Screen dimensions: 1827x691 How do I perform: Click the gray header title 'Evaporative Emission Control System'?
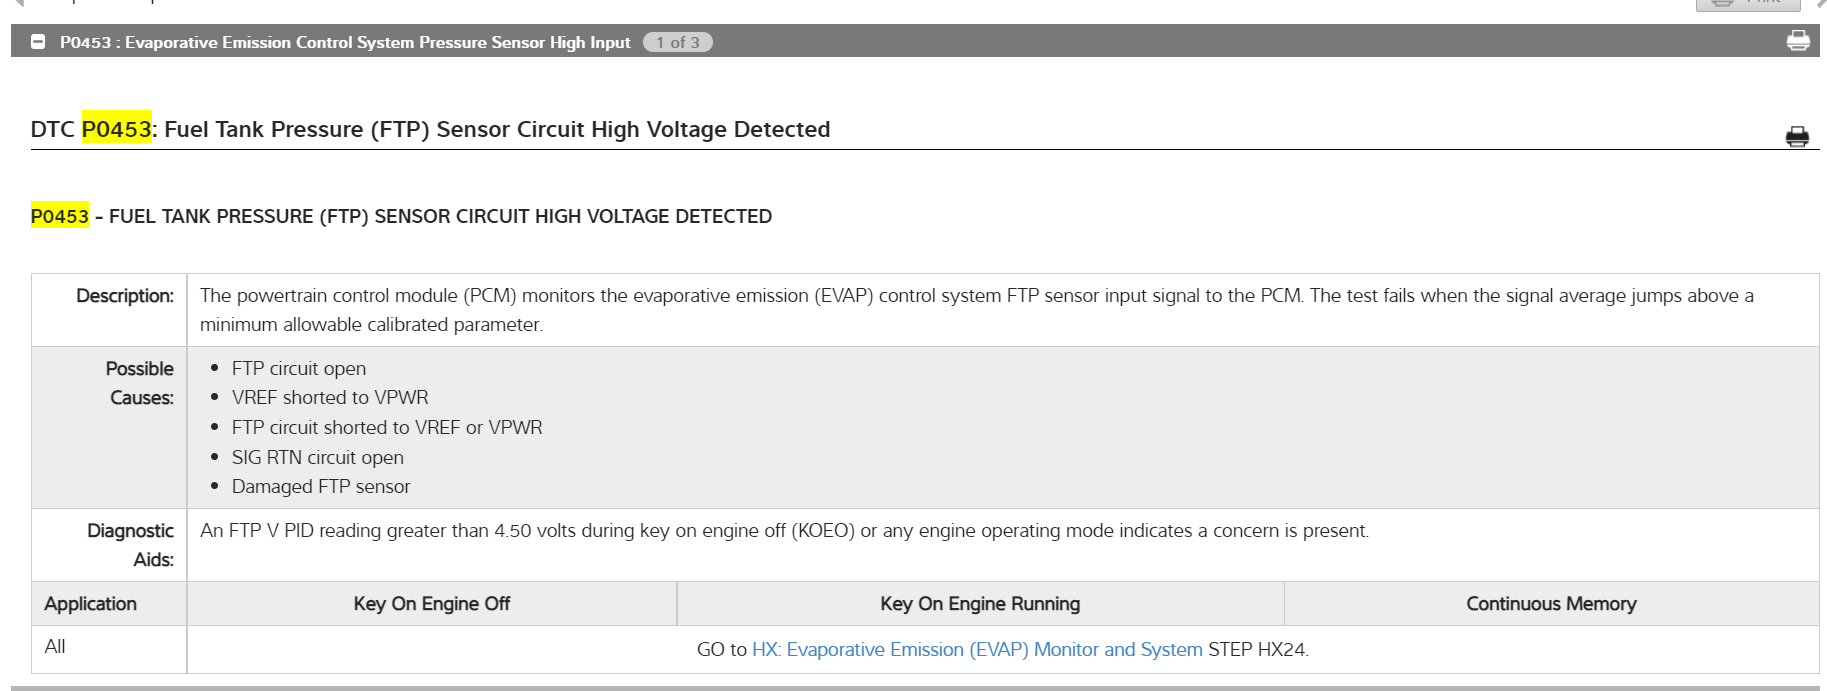[x=344, y=42]
